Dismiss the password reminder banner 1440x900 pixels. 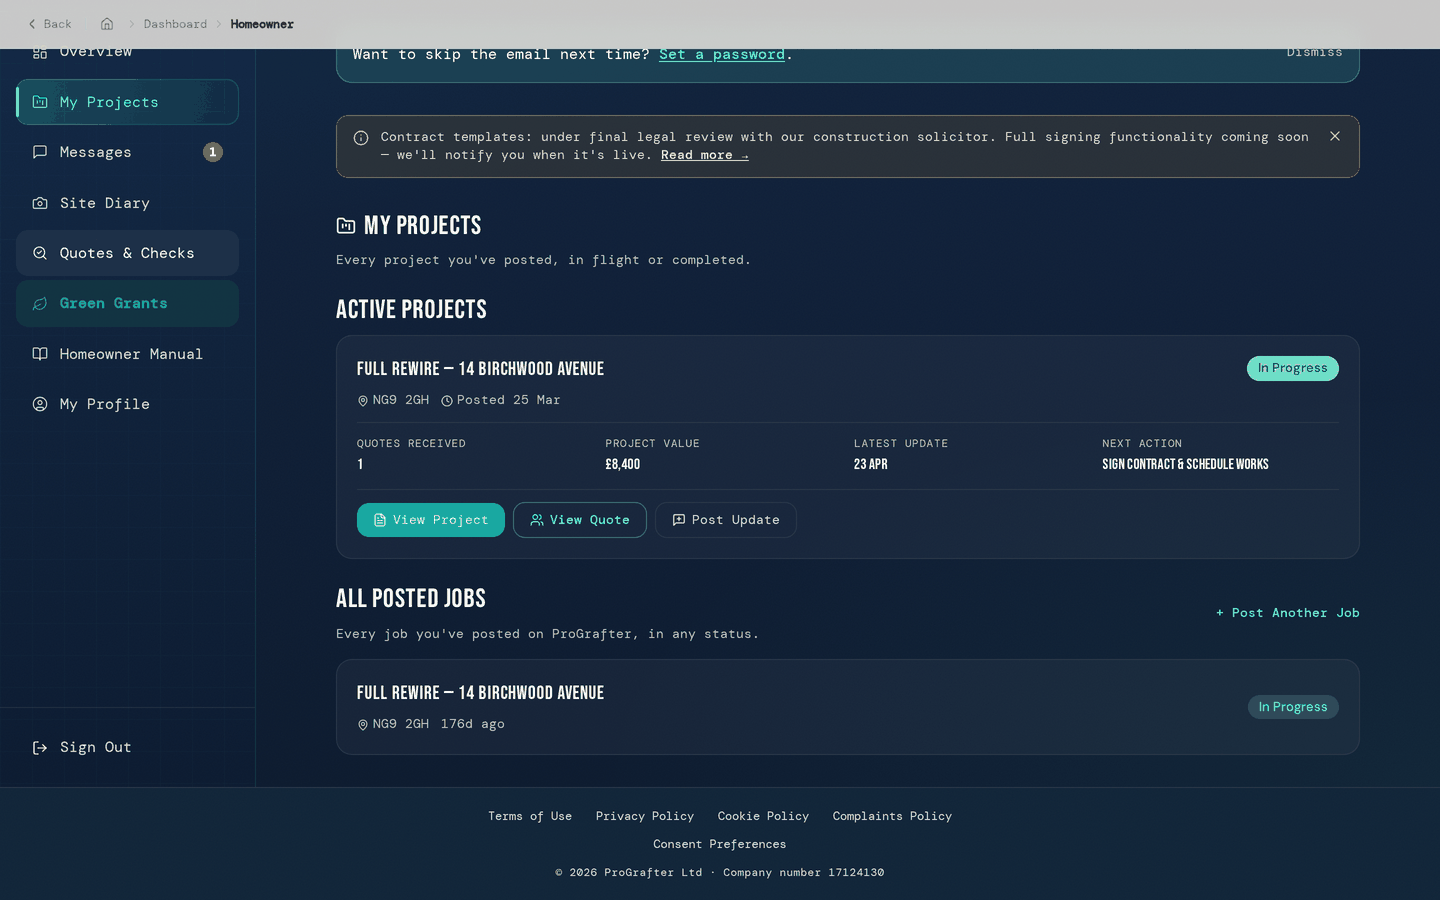(x=1314, y=52)
